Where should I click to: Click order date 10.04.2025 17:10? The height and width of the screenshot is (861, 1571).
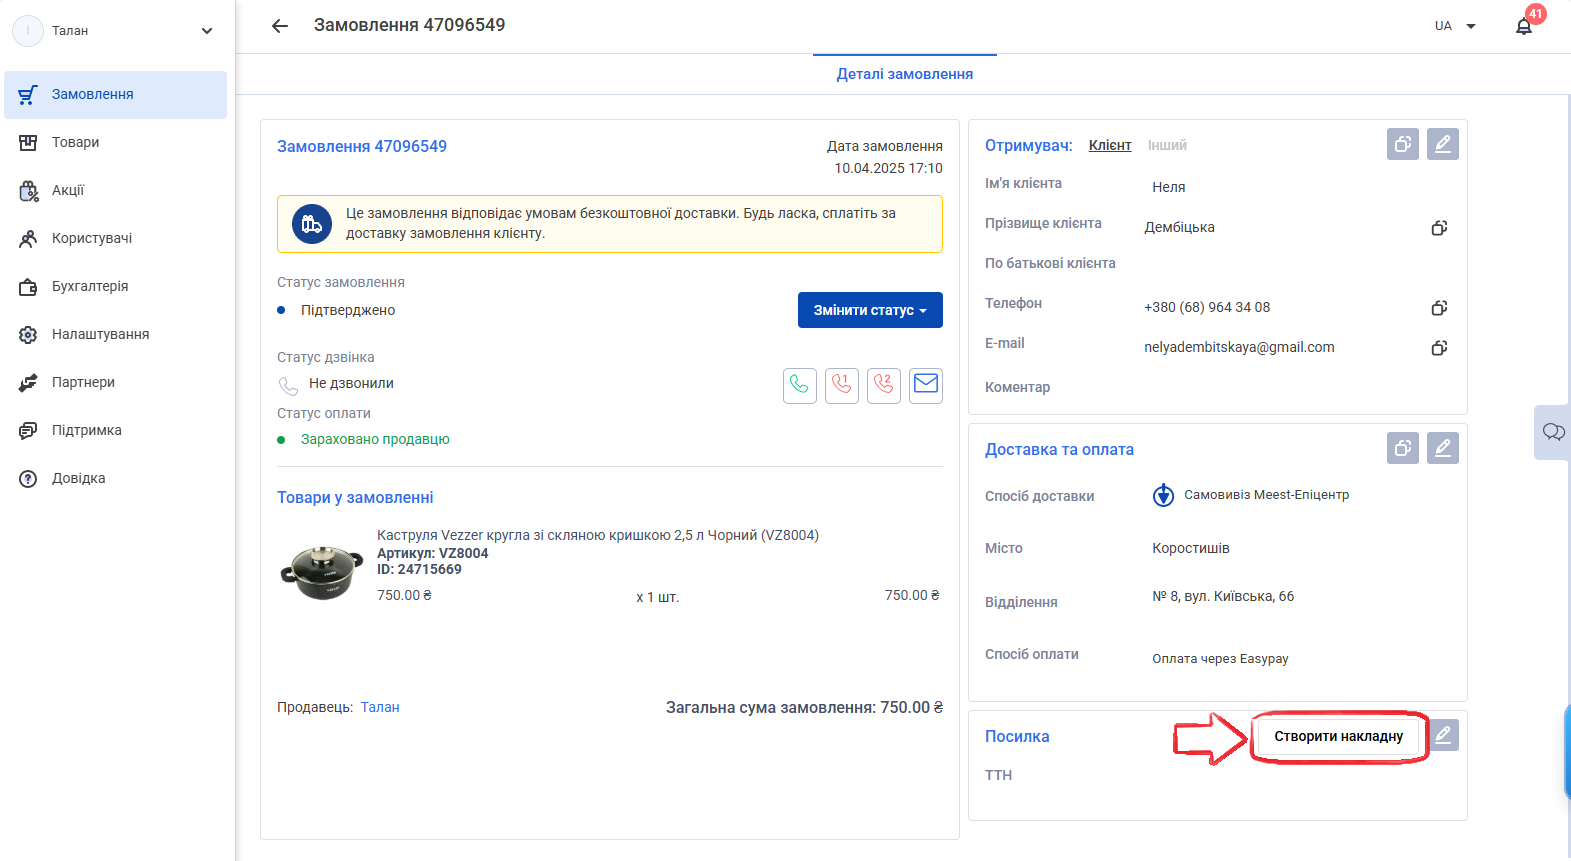tap(889, 168)
